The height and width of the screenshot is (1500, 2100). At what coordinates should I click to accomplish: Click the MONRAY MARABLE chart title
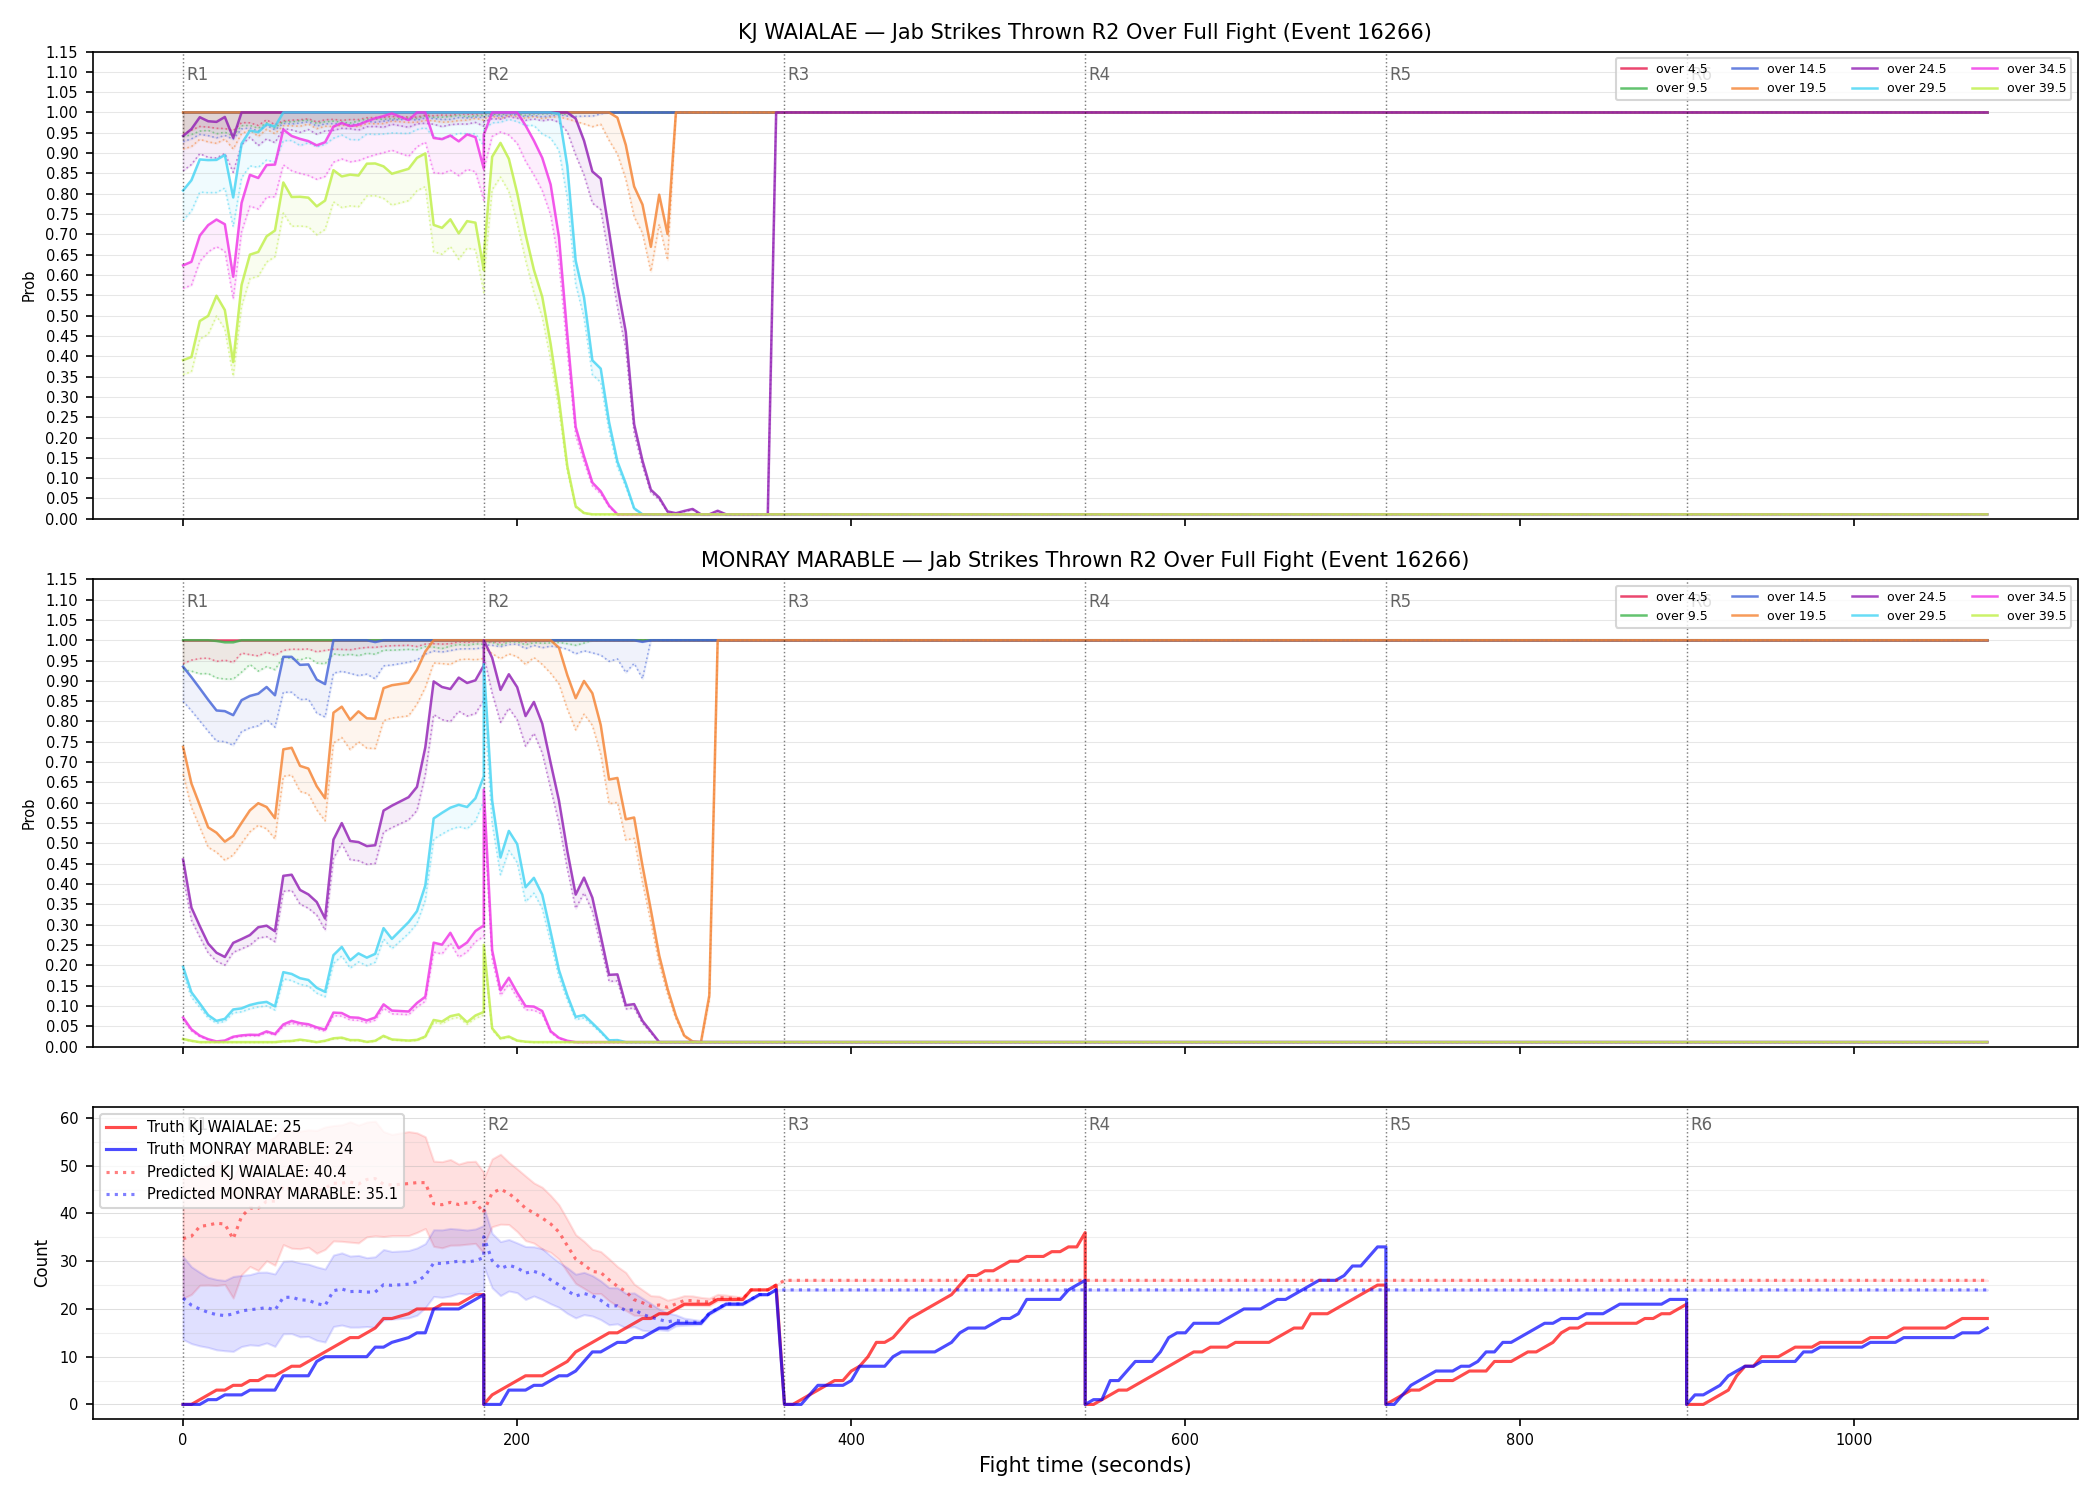tap(1085, 560)
